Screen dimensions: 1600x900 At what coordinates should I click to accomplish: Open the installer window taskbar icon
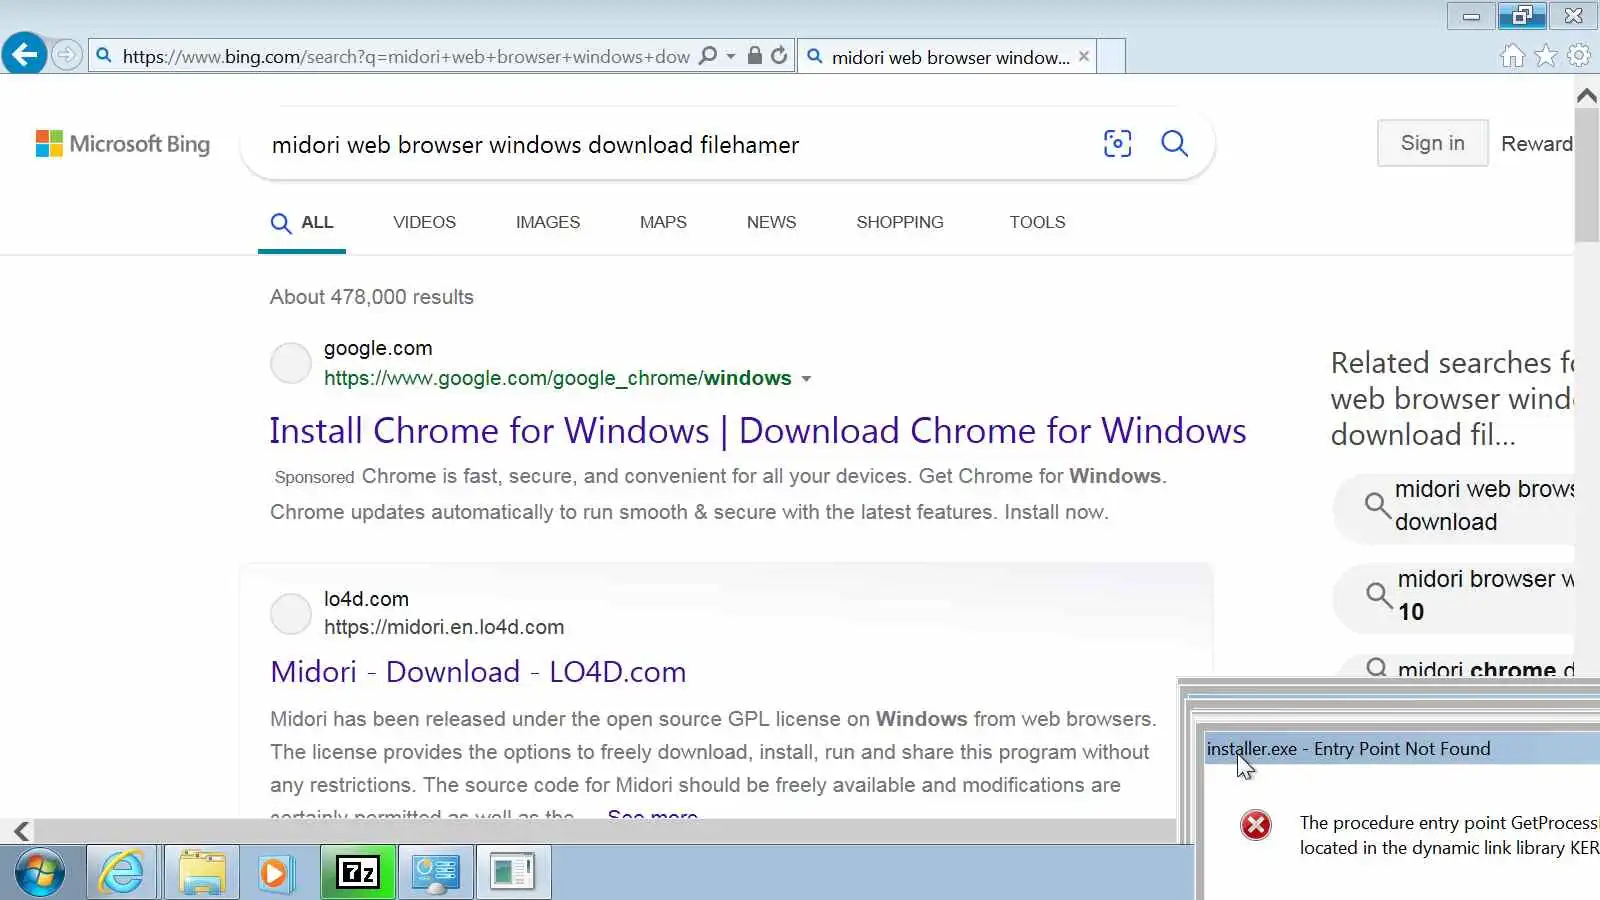click(513, 872)
